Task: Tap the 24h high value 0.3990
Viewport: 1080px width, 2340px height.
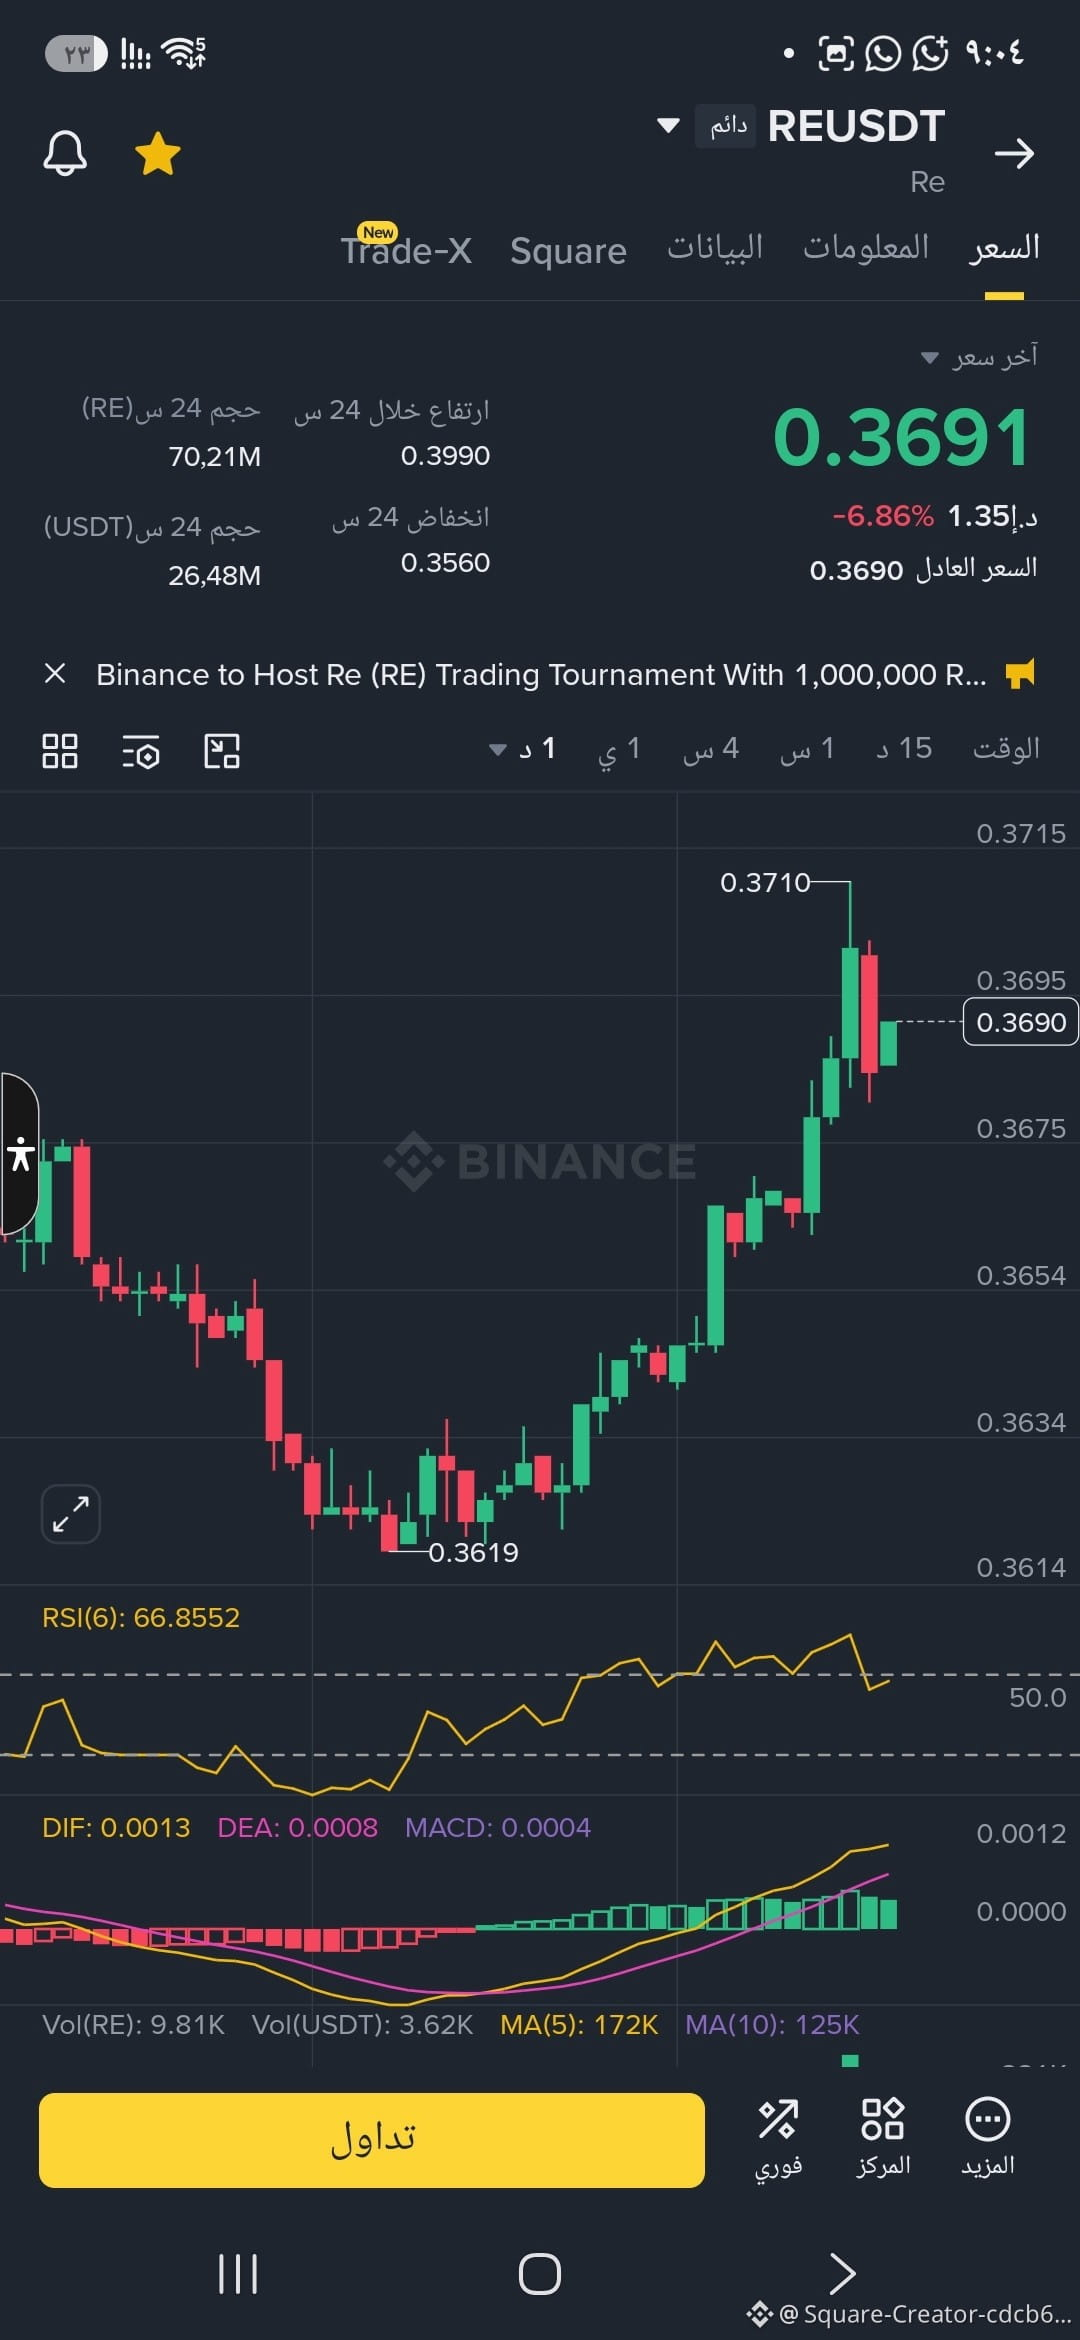Action: tap(445, 456)
